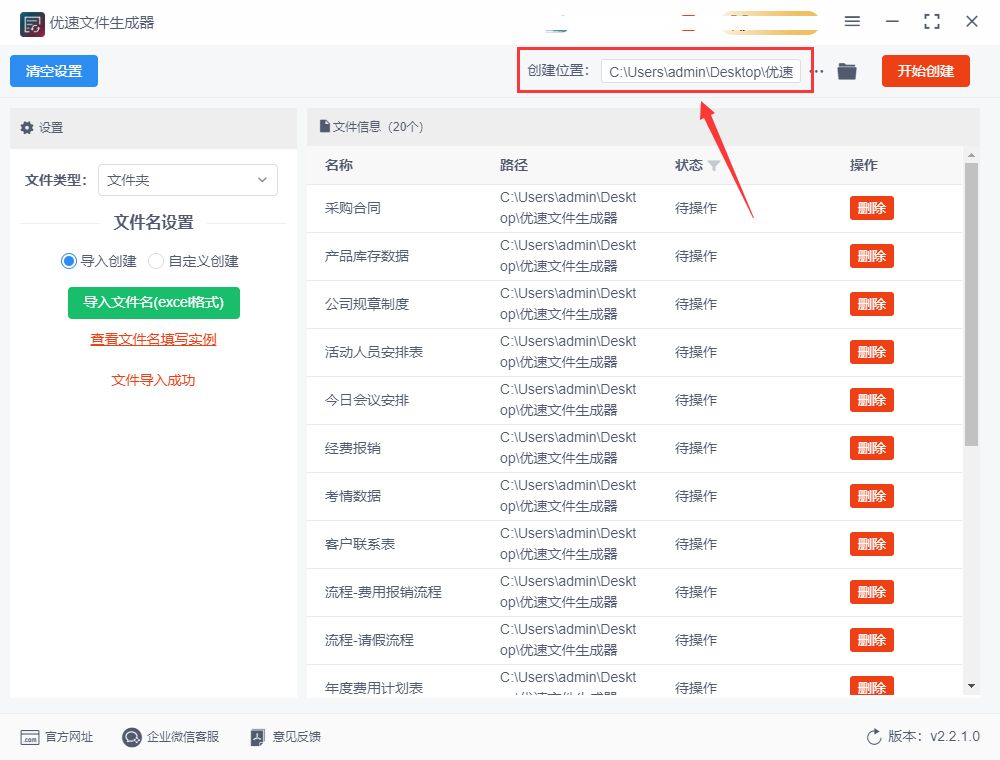Delete the 公司规章制度 row
The image size is (1000, 760).
[x=872, y=304]
